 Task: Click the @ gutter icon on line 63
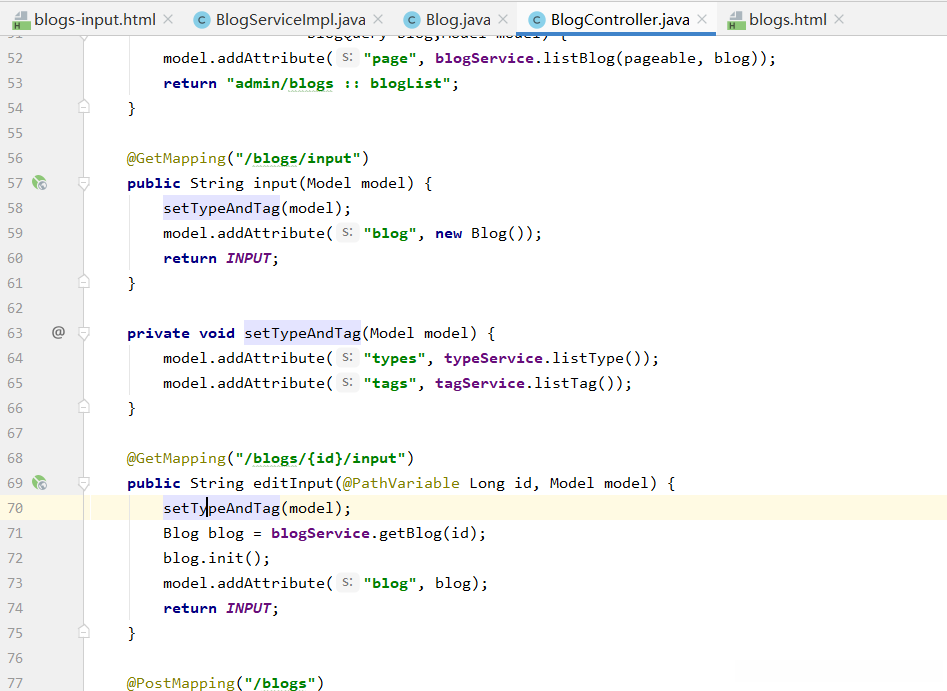point(58,332)
